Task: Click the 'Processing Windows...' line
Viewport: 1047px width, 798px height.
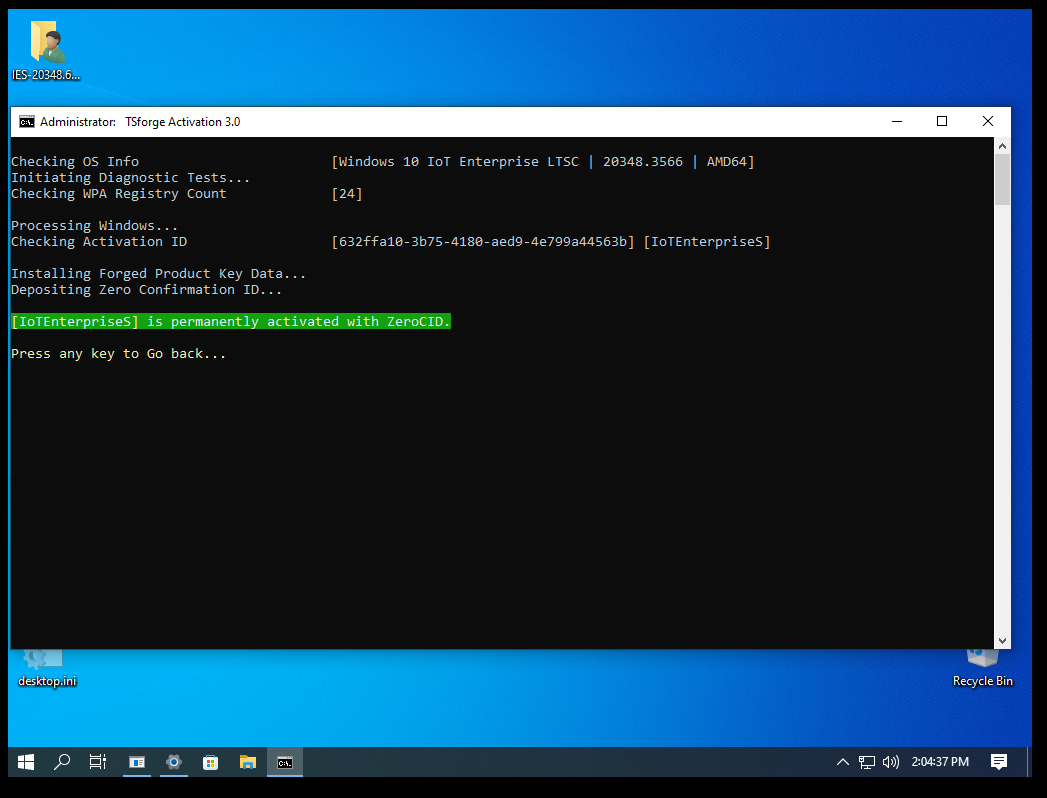Action: 94,226
